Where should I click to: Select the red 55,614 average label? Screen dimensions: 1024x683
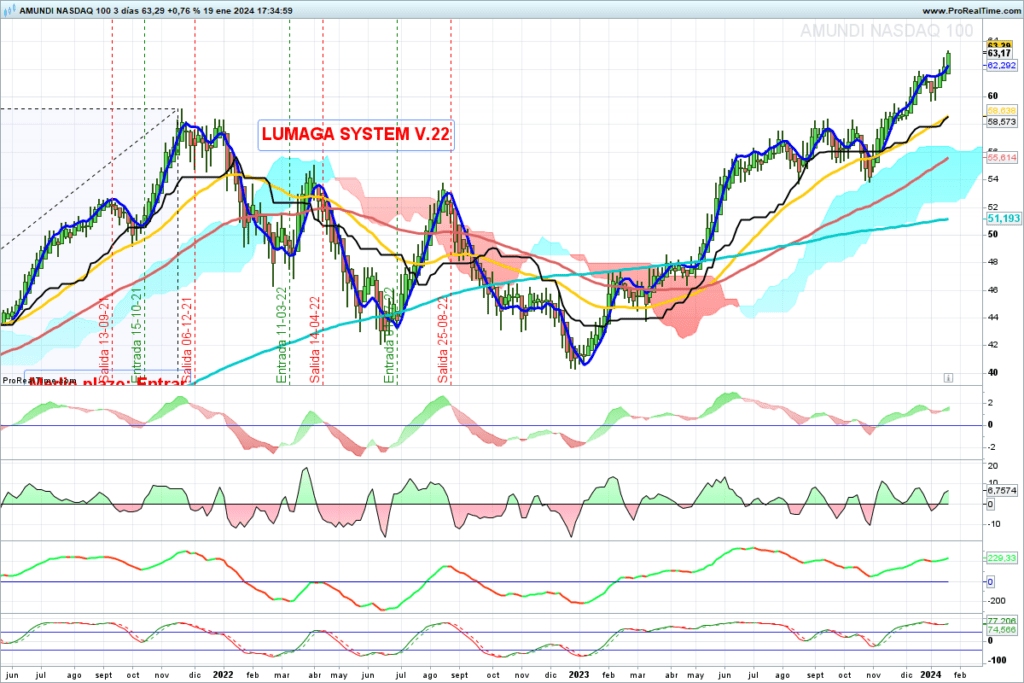[x=1001, y=158]
